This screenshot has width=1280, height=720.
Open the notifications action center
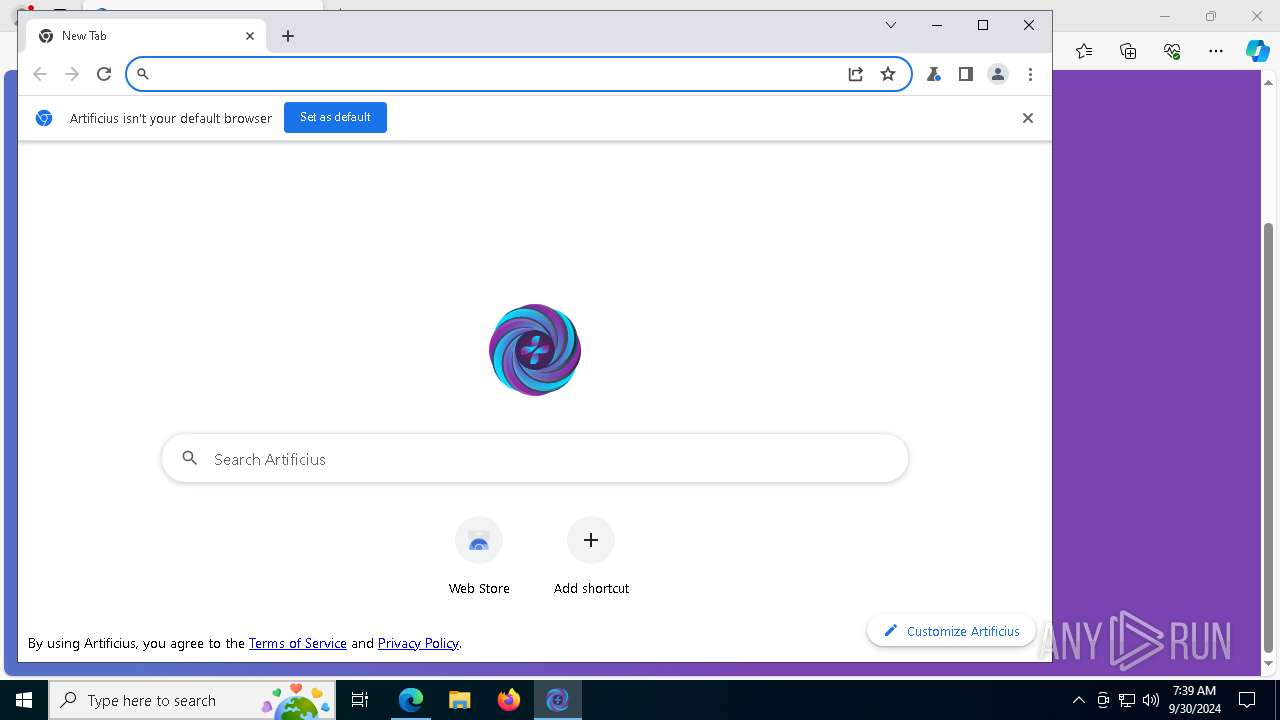coord(1247,700)
